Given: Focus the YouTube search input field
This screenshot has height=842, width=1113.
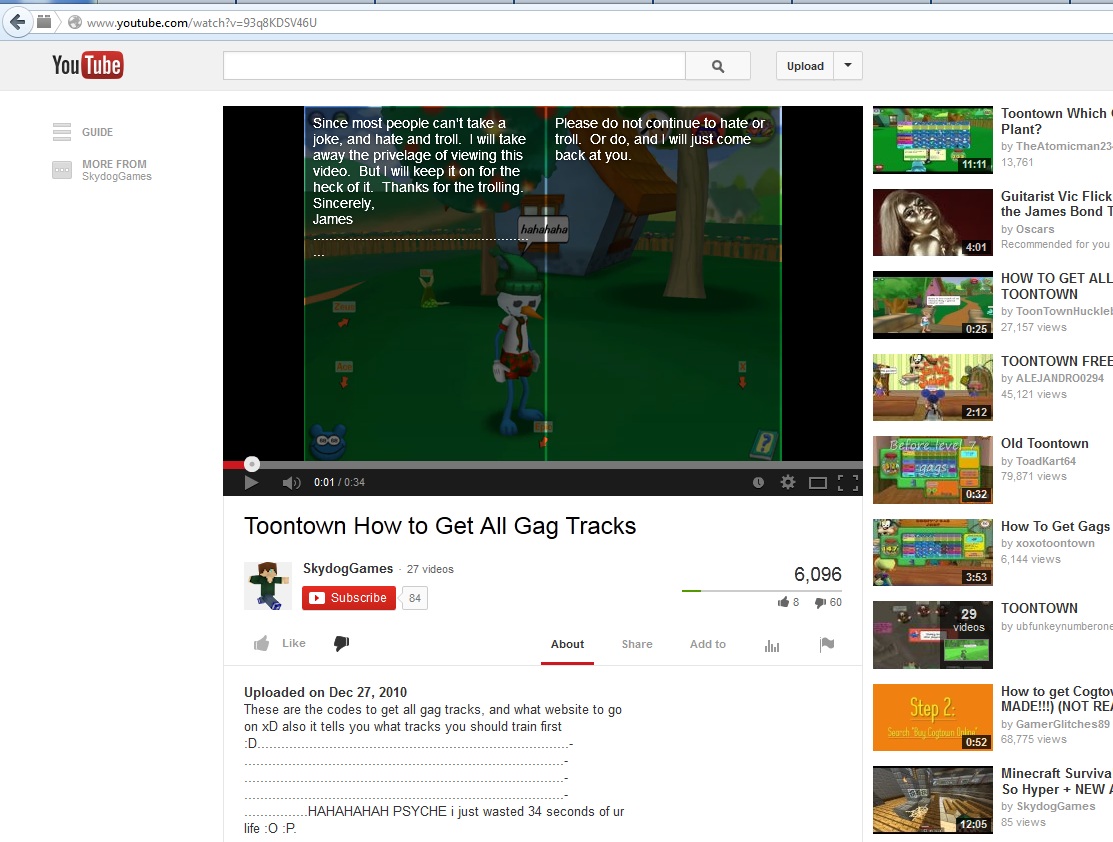Looking at the screenshot, I should 454,66.
